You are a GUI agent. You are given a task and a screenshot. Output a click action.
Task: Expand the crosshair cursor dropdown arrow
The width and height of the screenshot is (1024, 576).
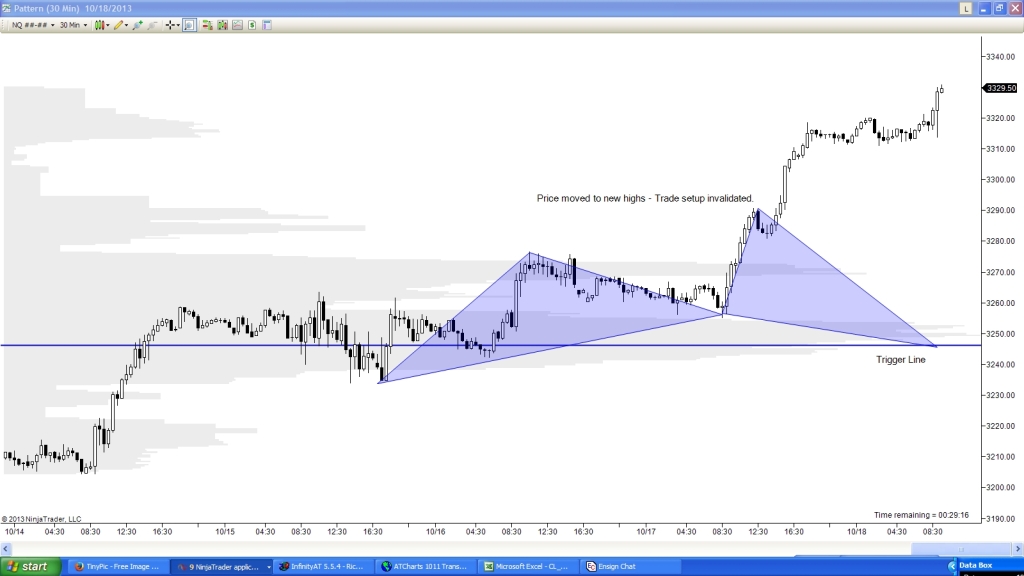(178, 25)
